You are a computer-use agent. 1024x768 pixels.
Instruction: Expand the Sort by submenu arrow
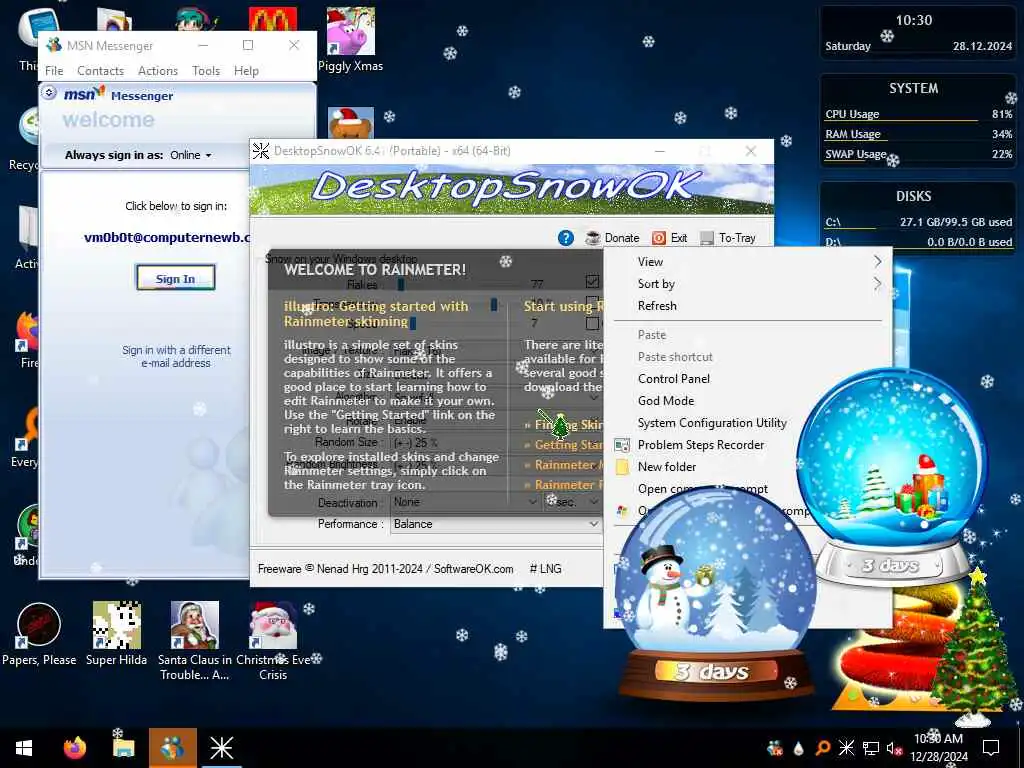[877, 283]
